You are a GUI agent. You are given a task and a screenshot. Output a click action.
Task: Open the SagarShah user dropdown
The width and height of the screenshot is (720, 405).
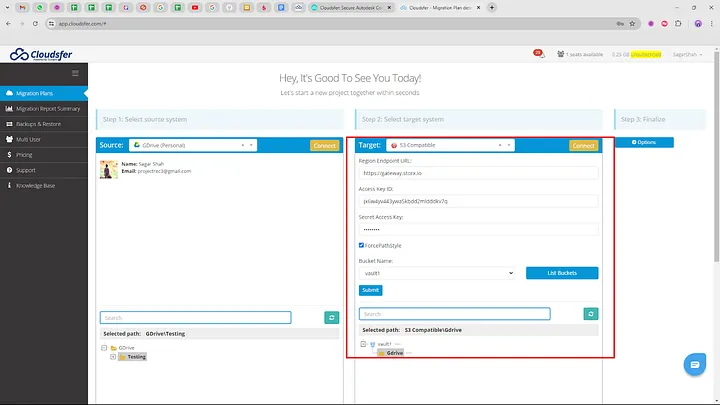coord(687,54)
